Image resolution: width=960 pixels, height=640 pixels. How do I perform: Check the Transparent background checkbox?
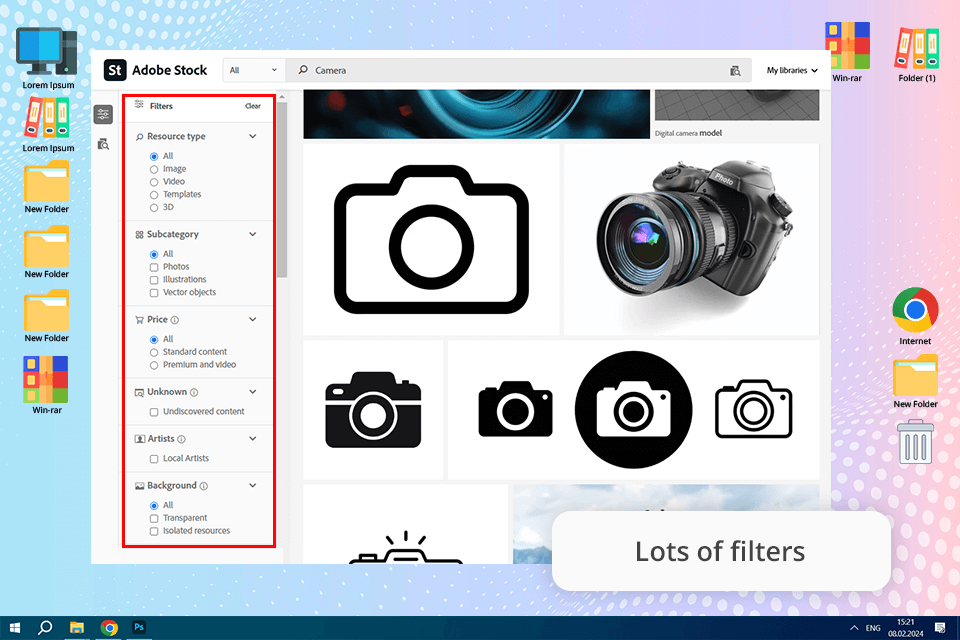(x=154, y=519)
